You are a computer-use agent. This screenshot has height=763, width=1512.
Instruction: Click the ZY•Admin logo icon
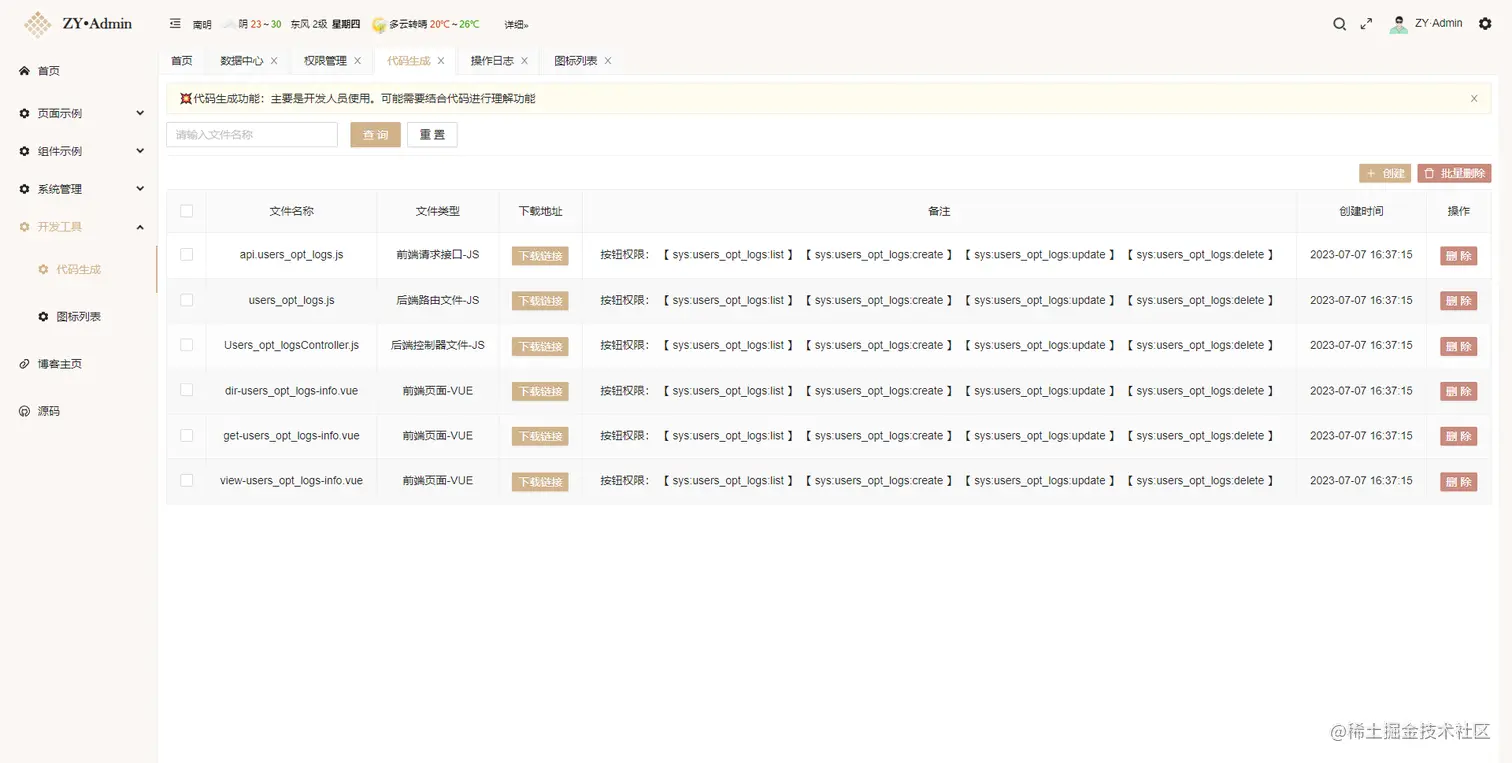pyautogui.click(x=37, y=23)
